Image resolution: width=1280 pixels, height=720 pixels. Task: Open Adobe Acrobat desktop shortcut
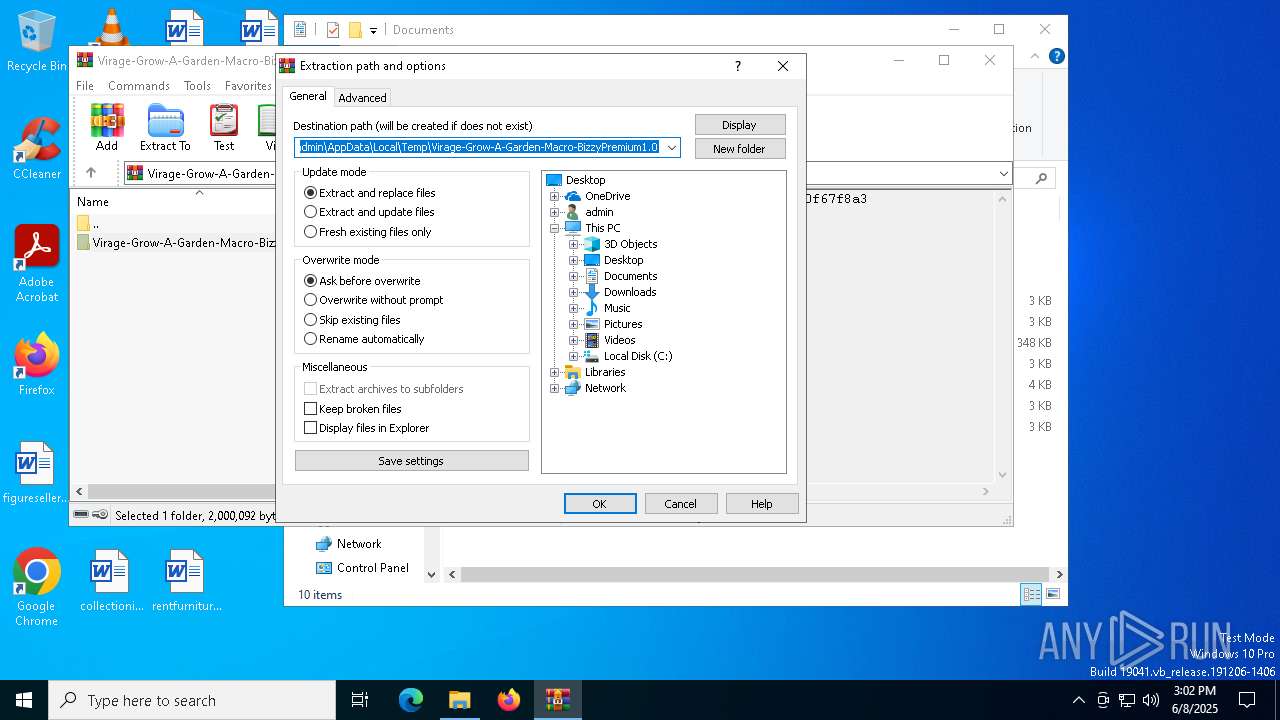37,264
